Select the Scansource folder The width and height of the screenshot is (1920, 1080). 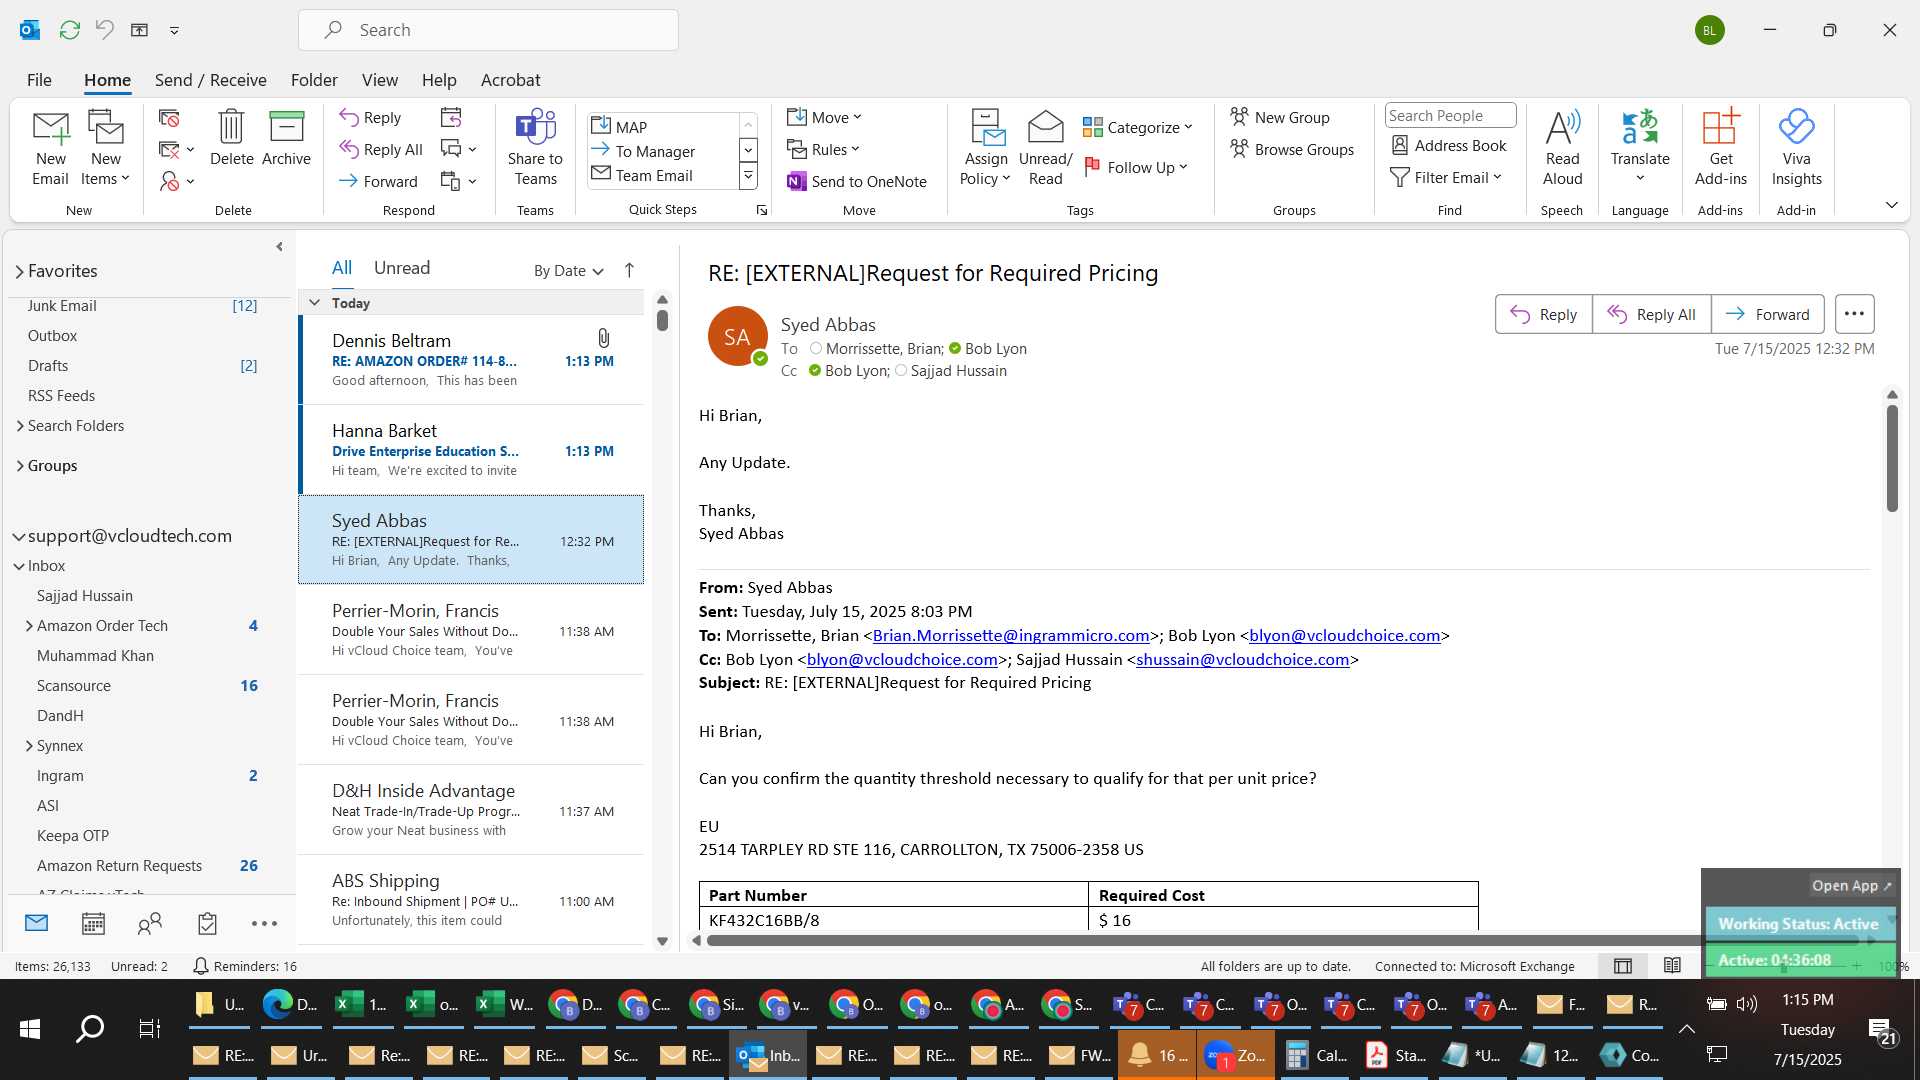[74, 686]
